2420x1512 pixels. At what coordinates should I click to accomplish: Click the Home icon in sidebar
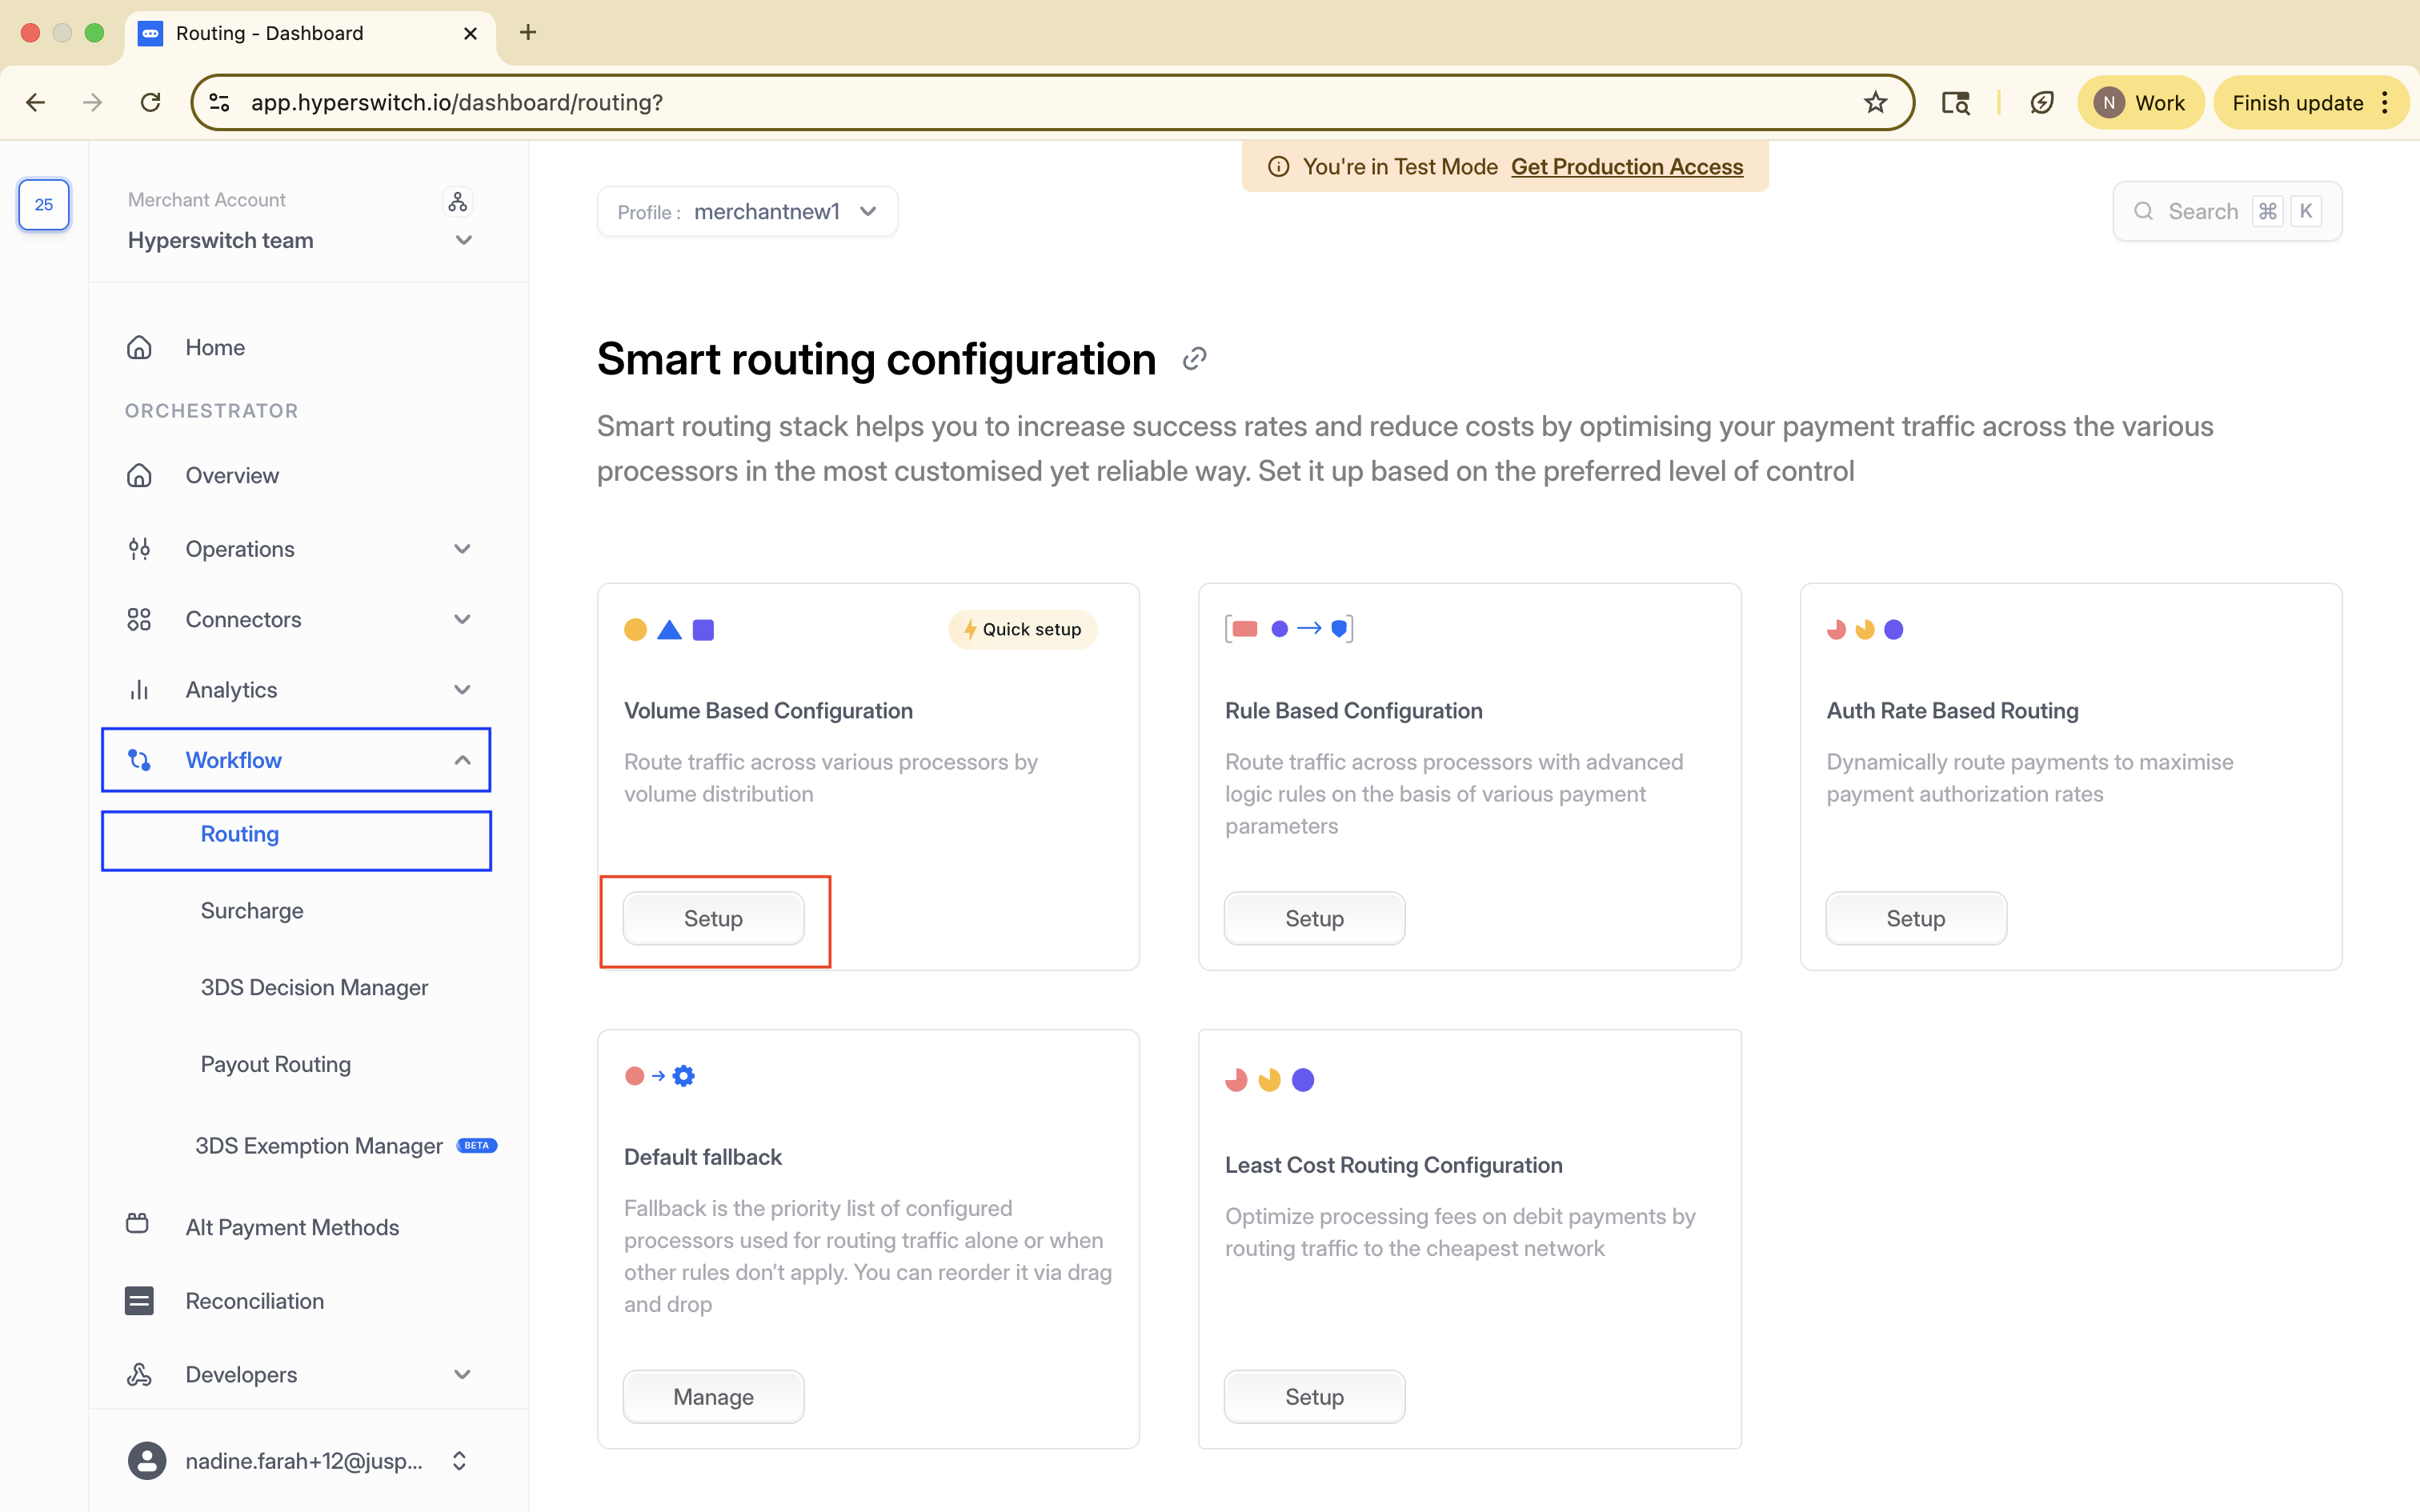point(139,347)
